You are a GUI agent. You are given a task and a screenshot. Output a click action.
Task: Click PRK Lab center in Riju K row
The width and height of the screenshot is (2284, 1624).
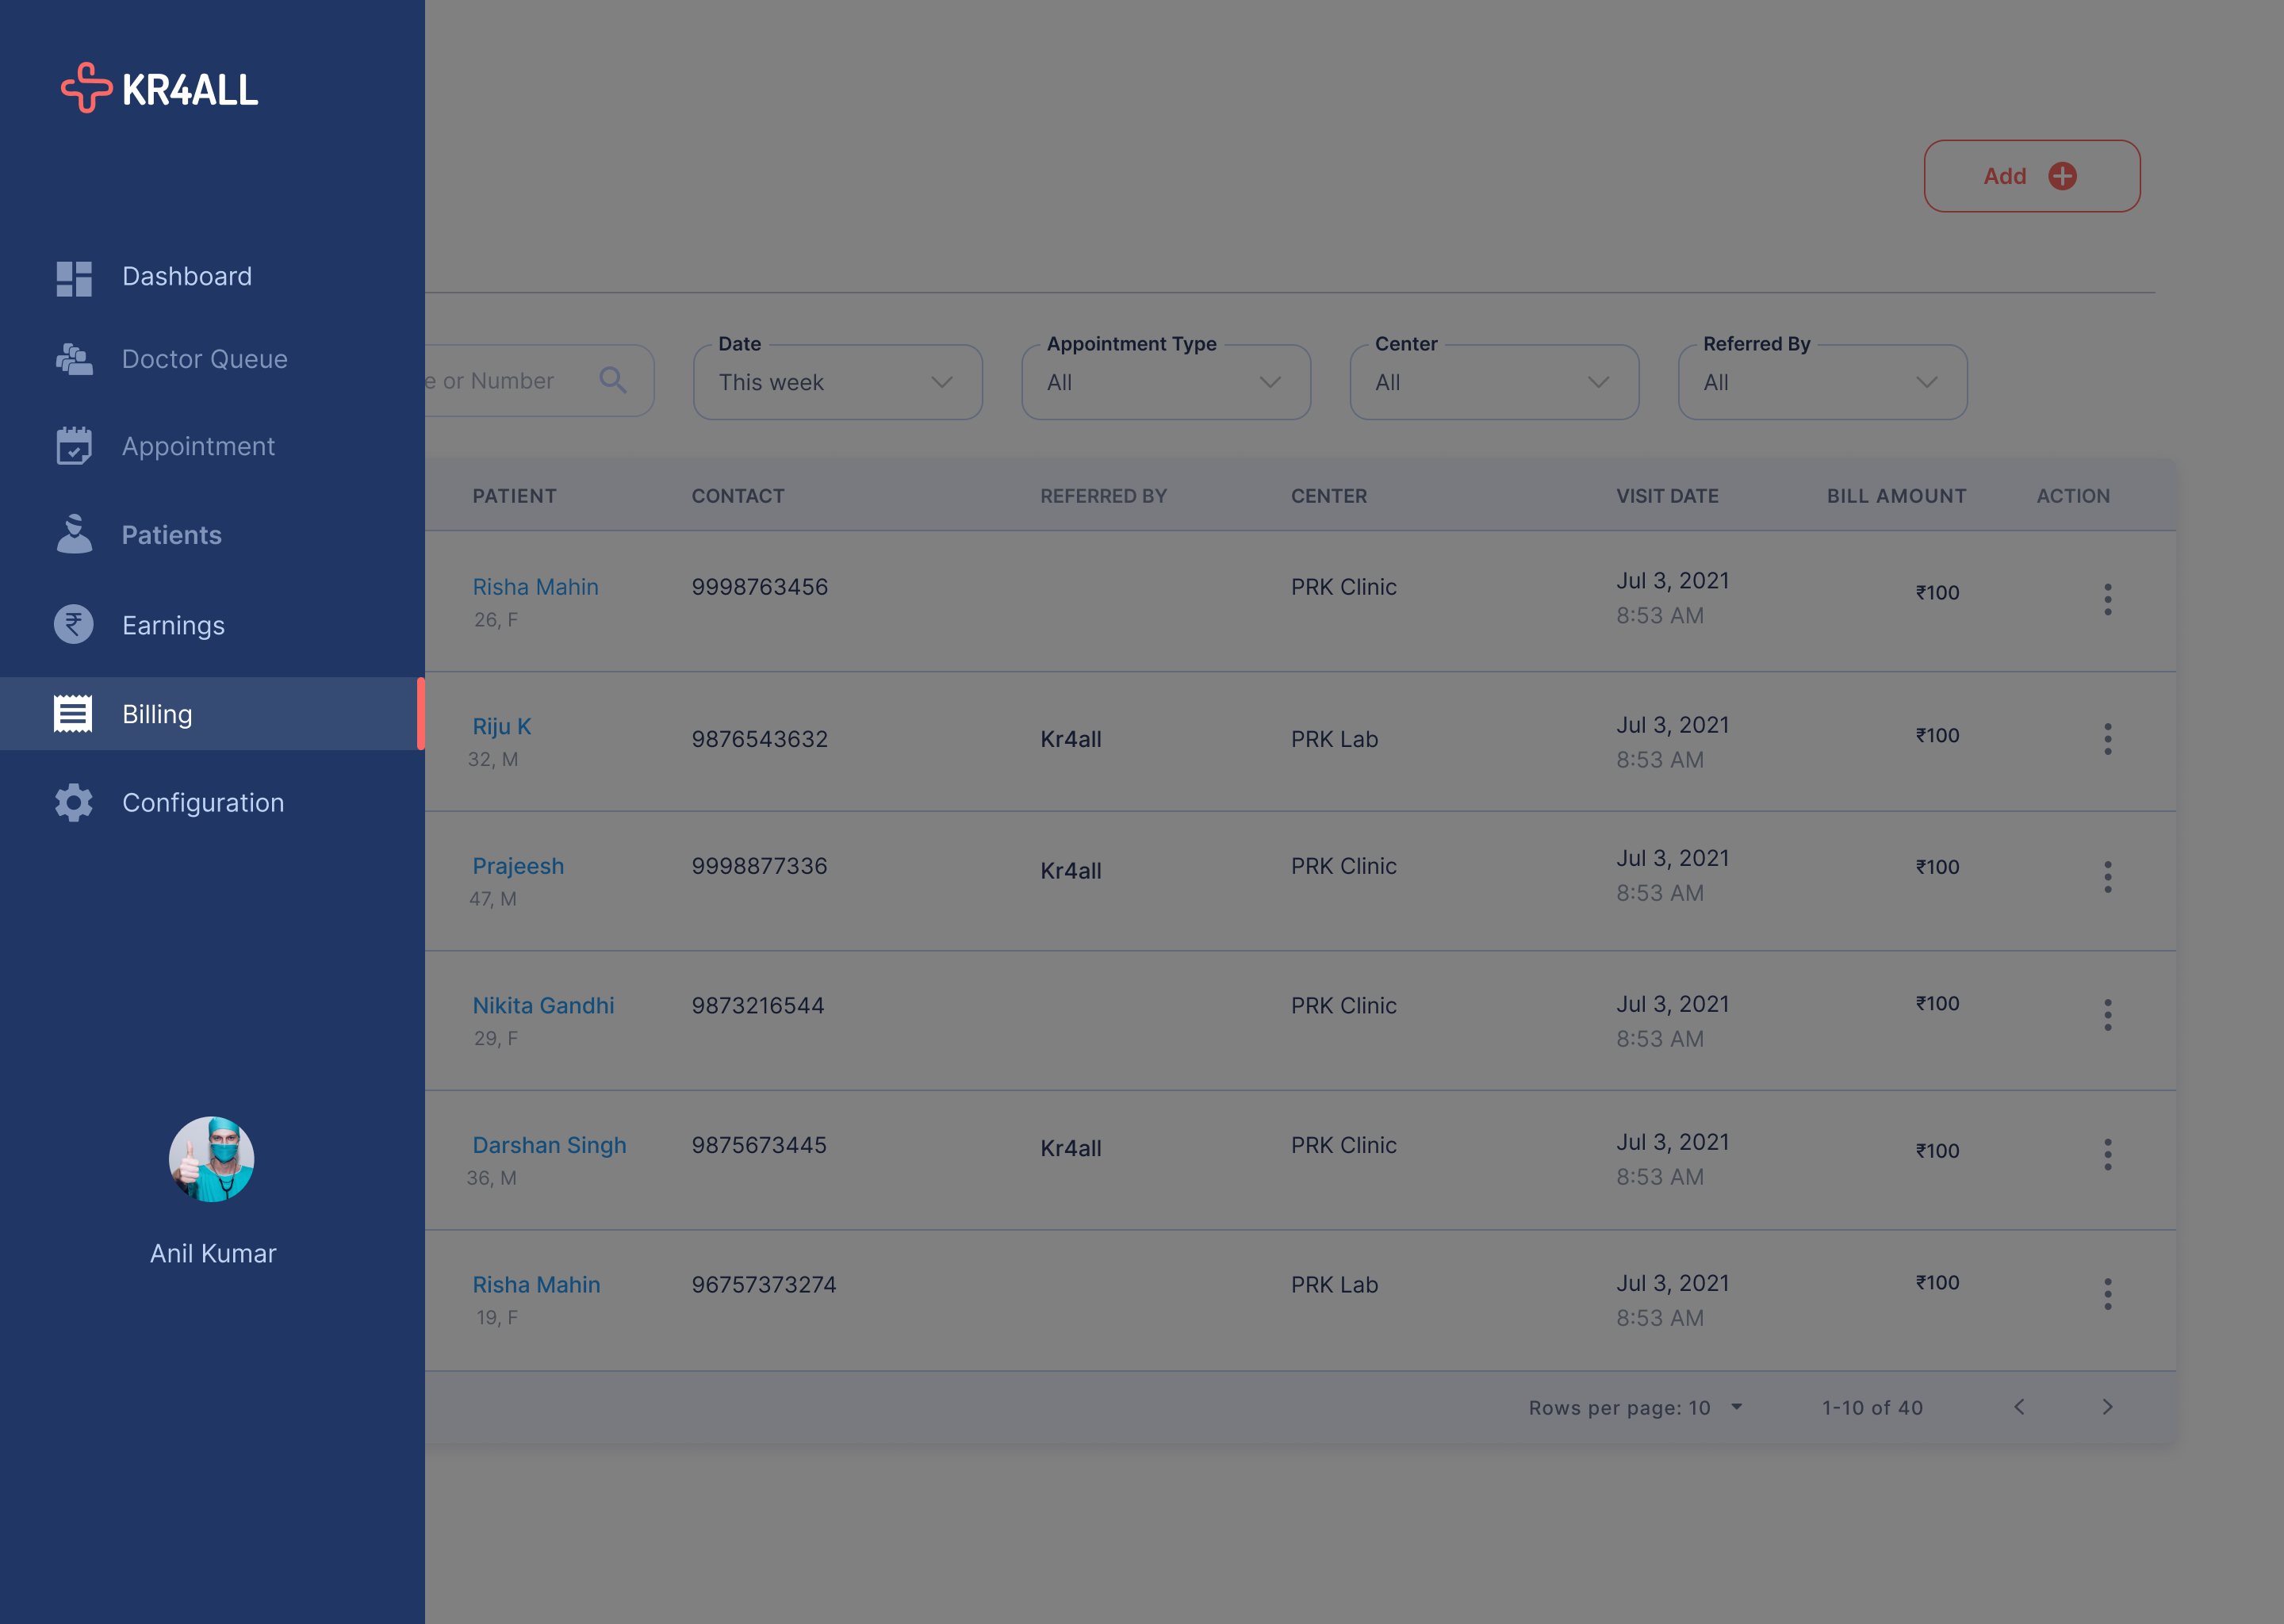pyautogui.click(x=1334, y=739)
